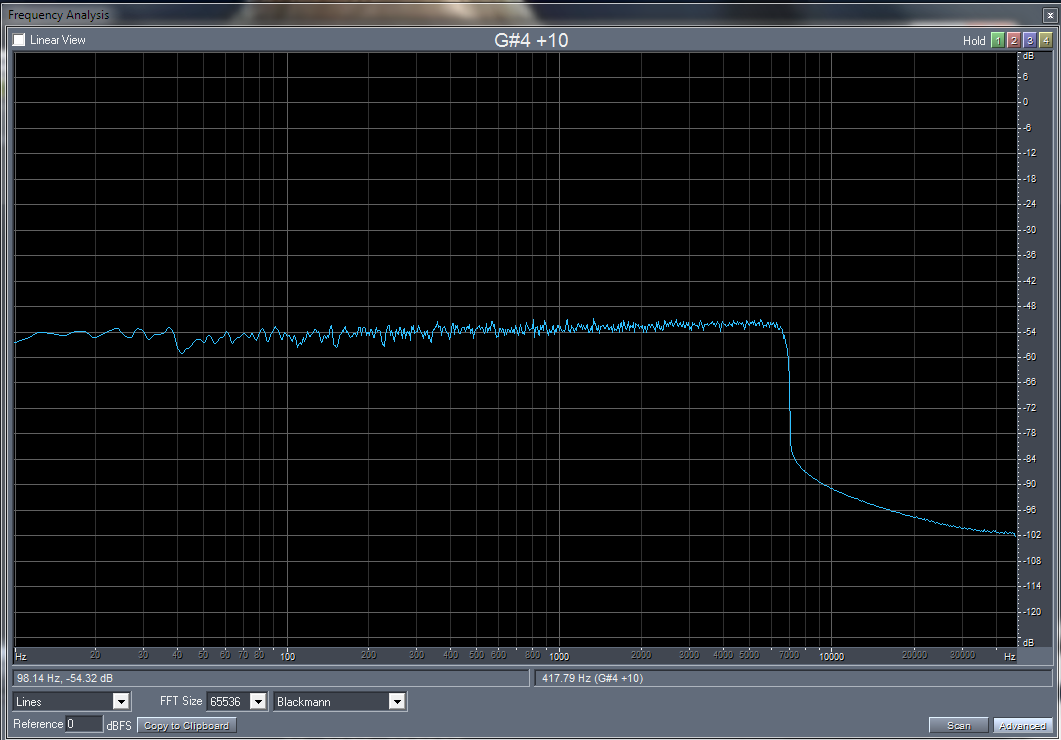The image size is (1061, 740).
Task: Click the Advanced button
Action: (1022, 725)
